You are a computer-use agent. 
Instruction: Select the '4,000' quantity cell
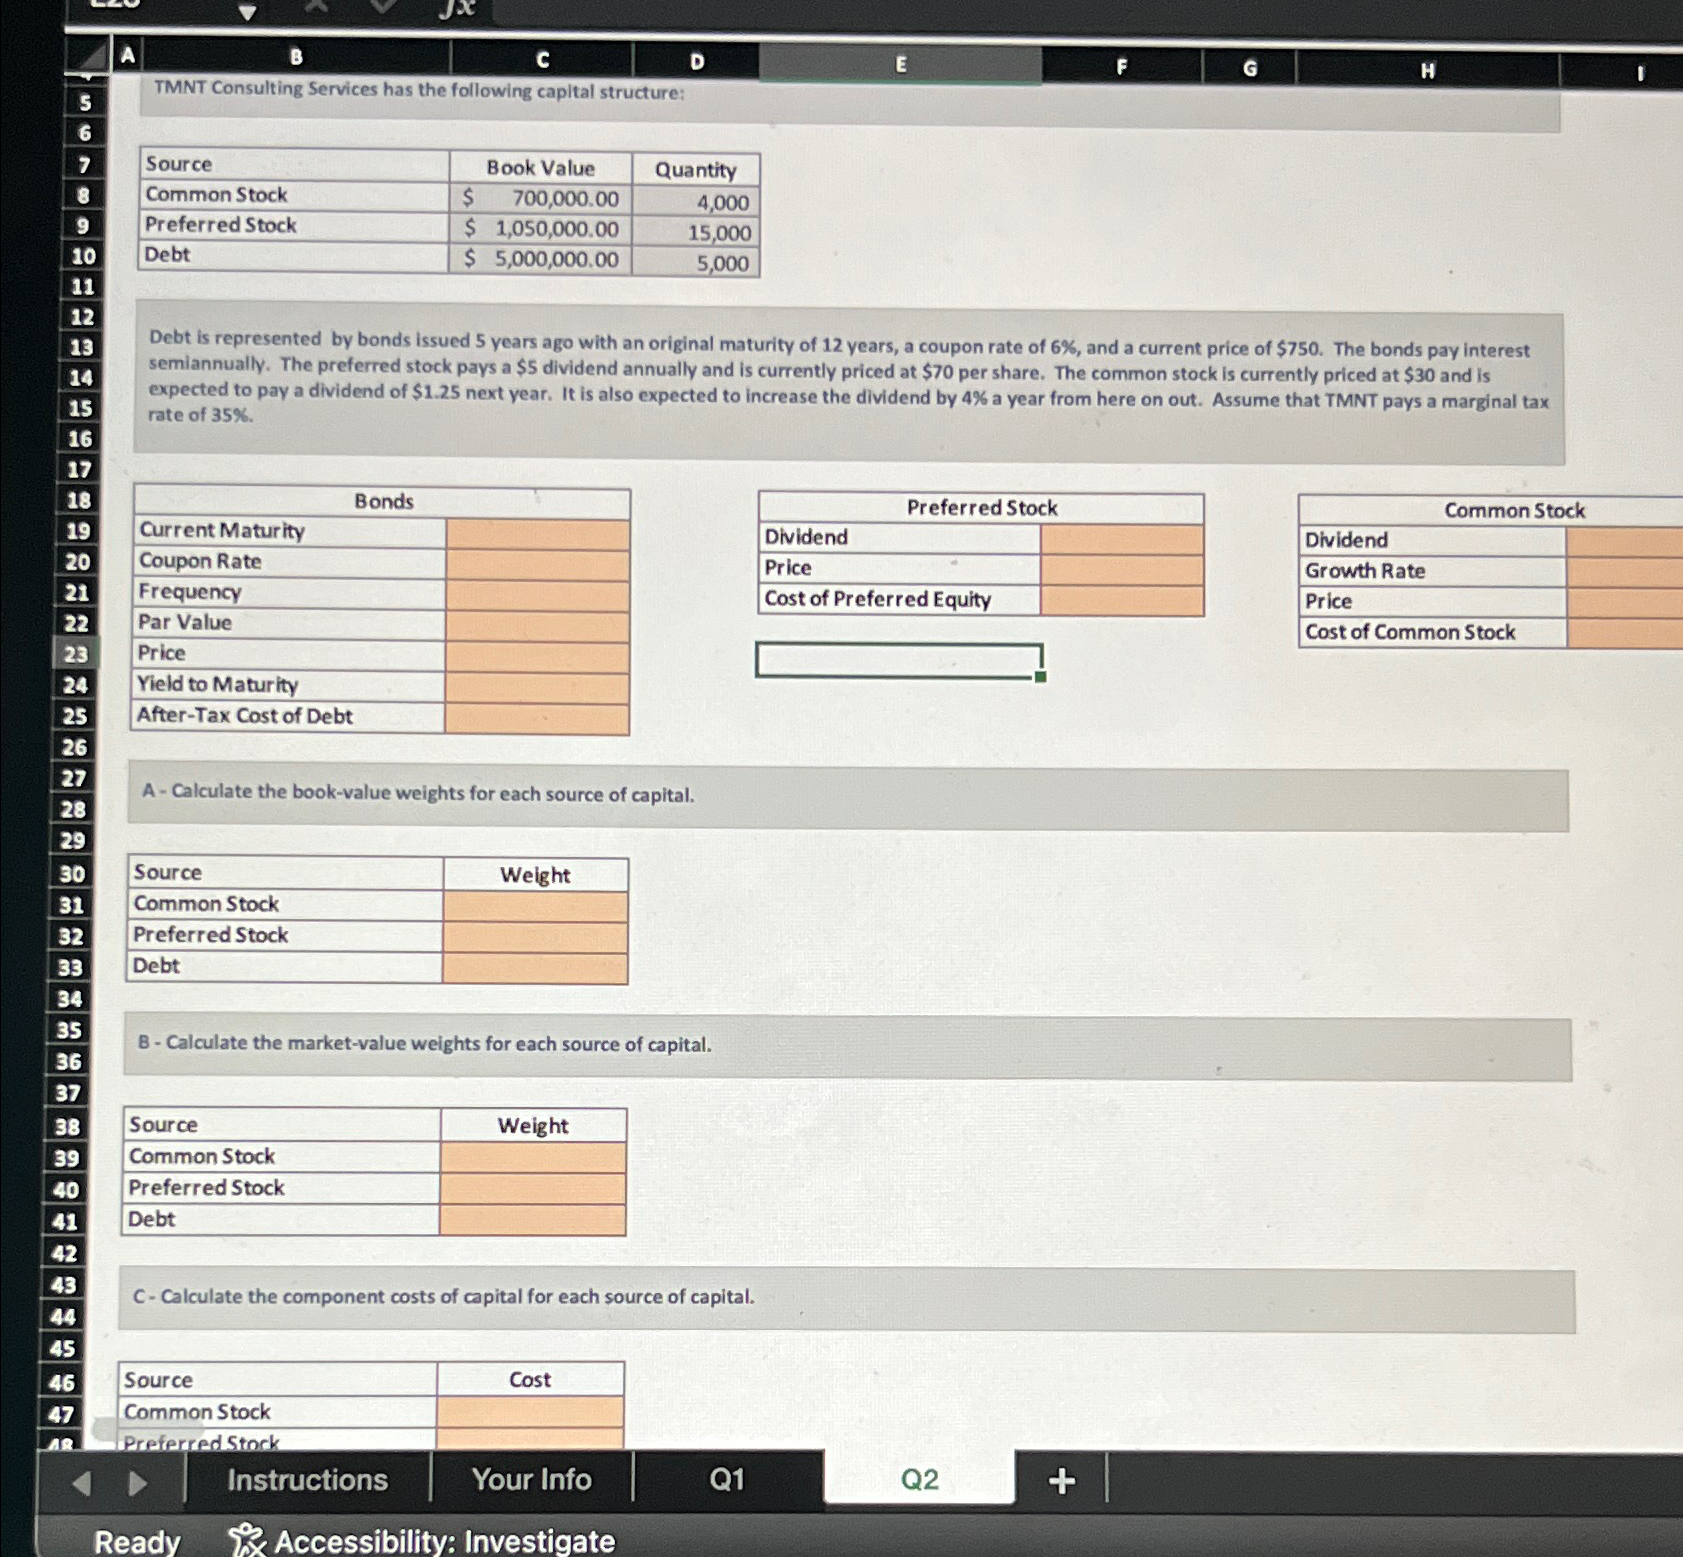[x=696, y=202]
